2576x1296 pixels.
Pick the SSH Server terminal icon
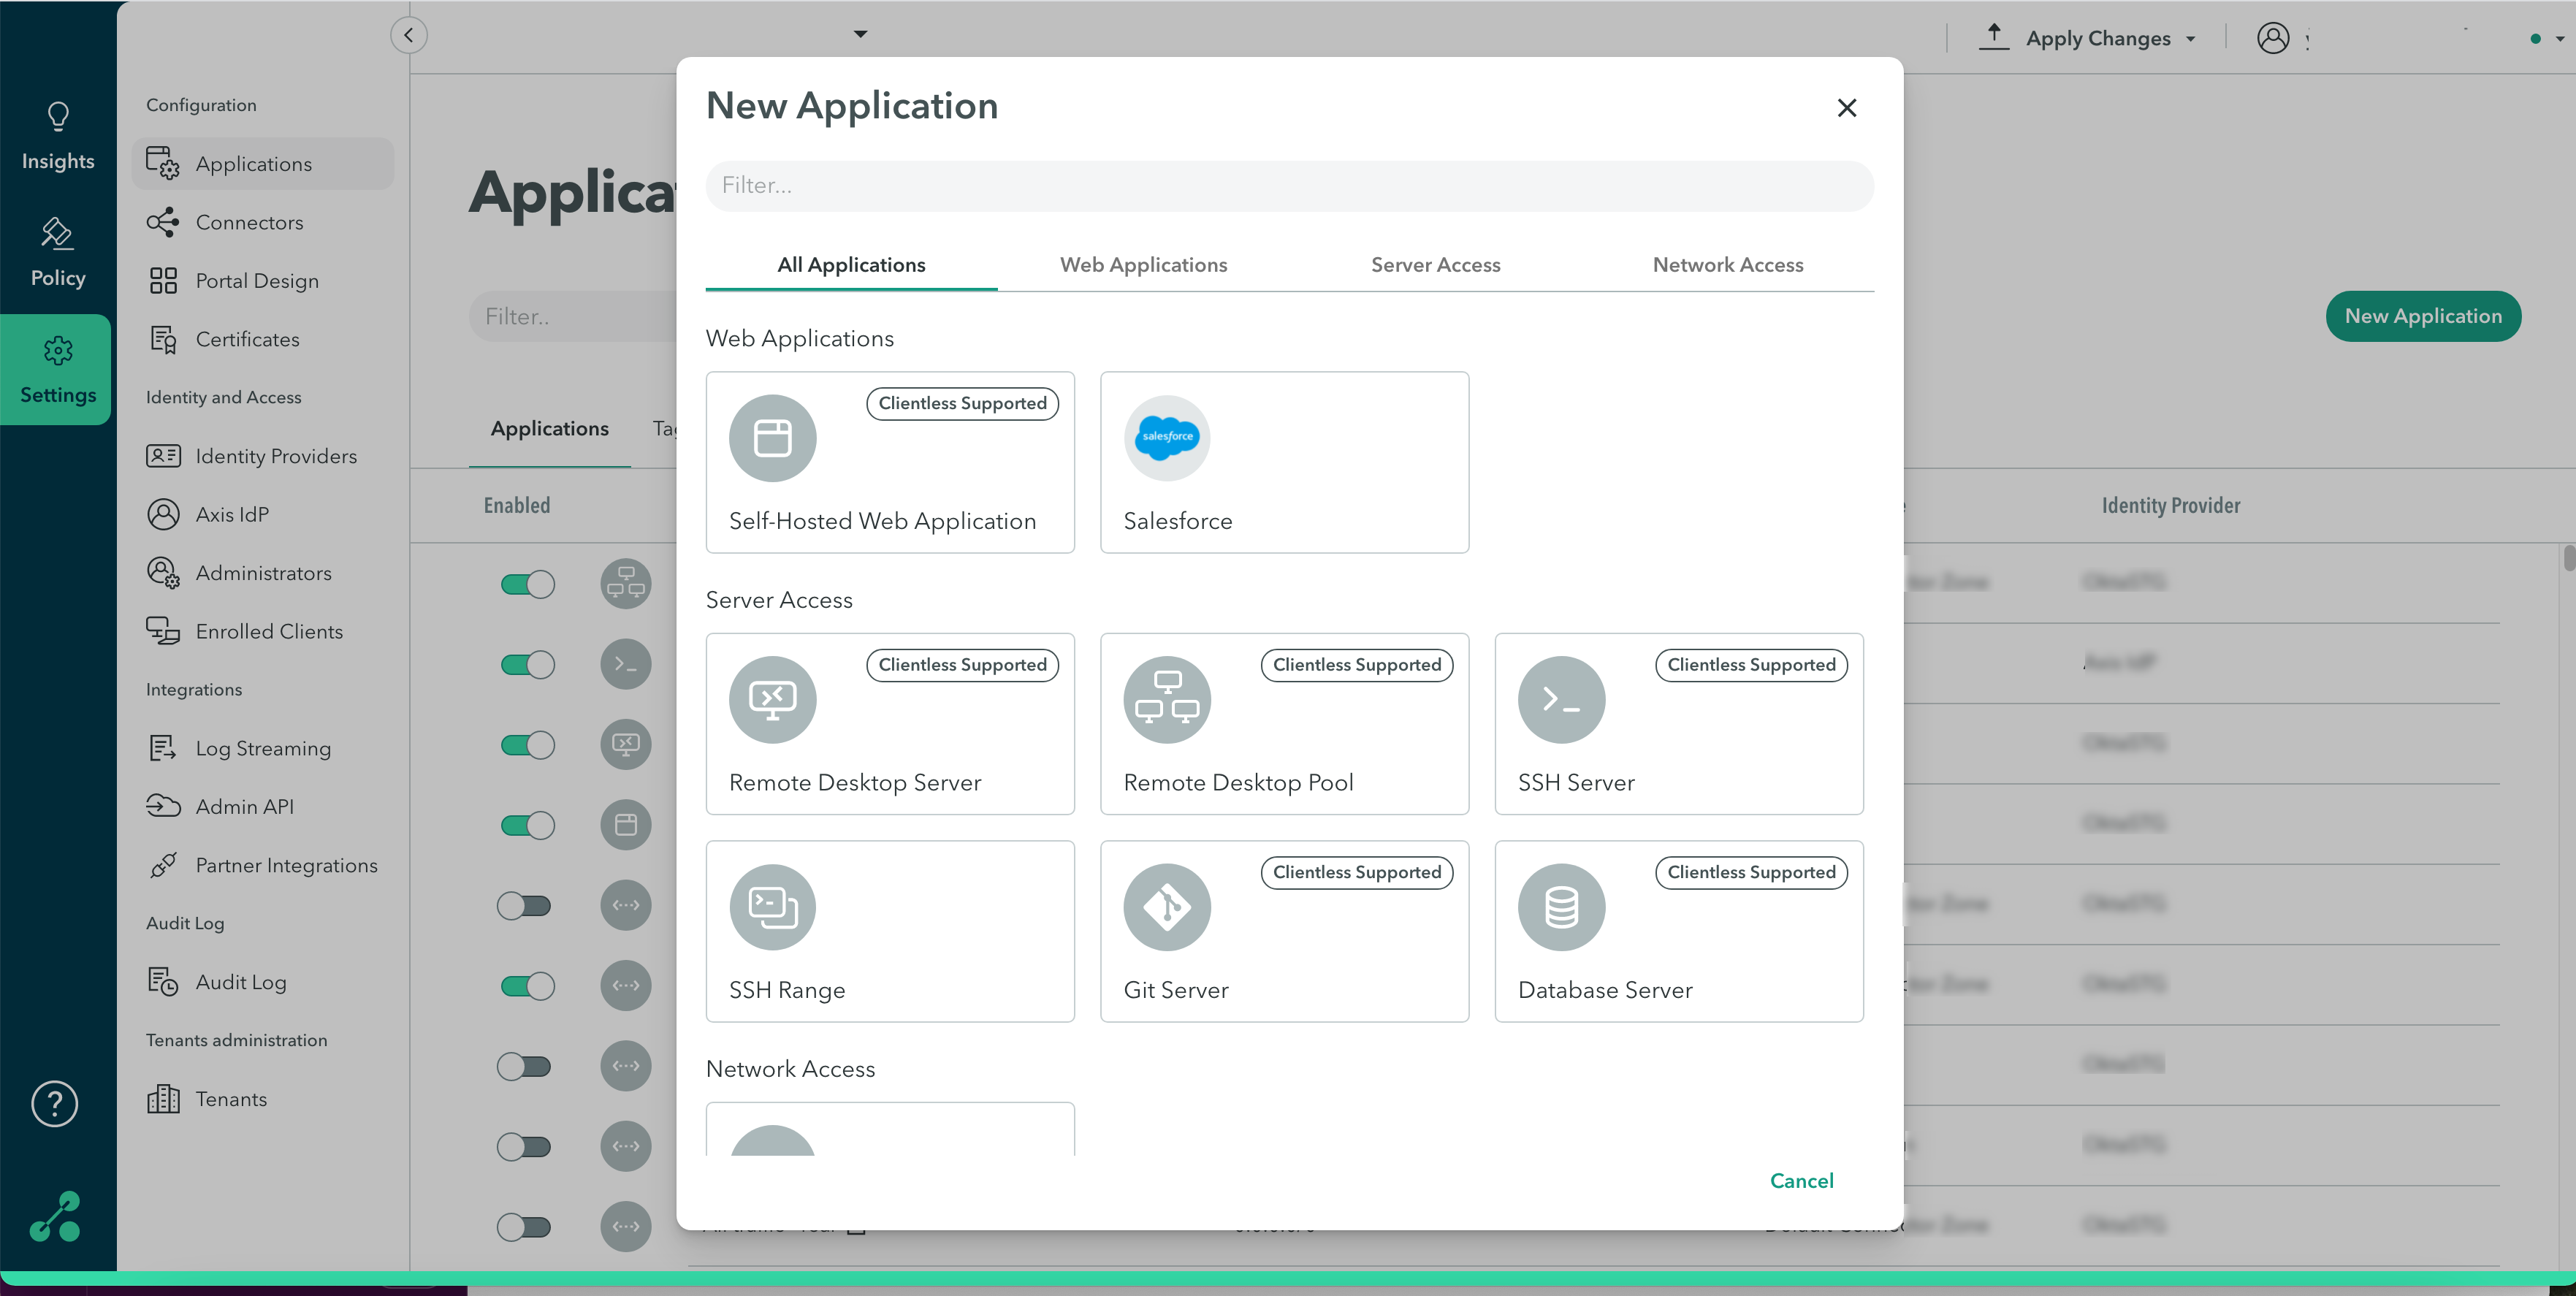1561,699
